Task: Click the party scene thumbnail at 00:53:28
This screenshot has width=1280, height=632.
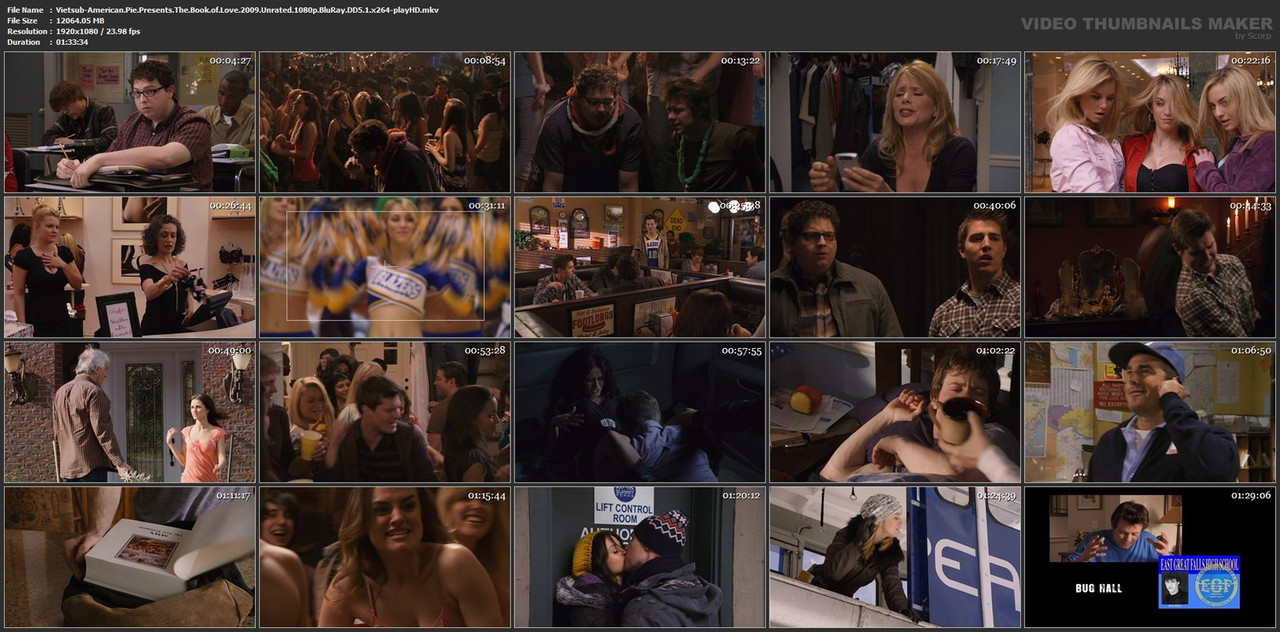Action: pyautogui.click(x=385, y=412)
